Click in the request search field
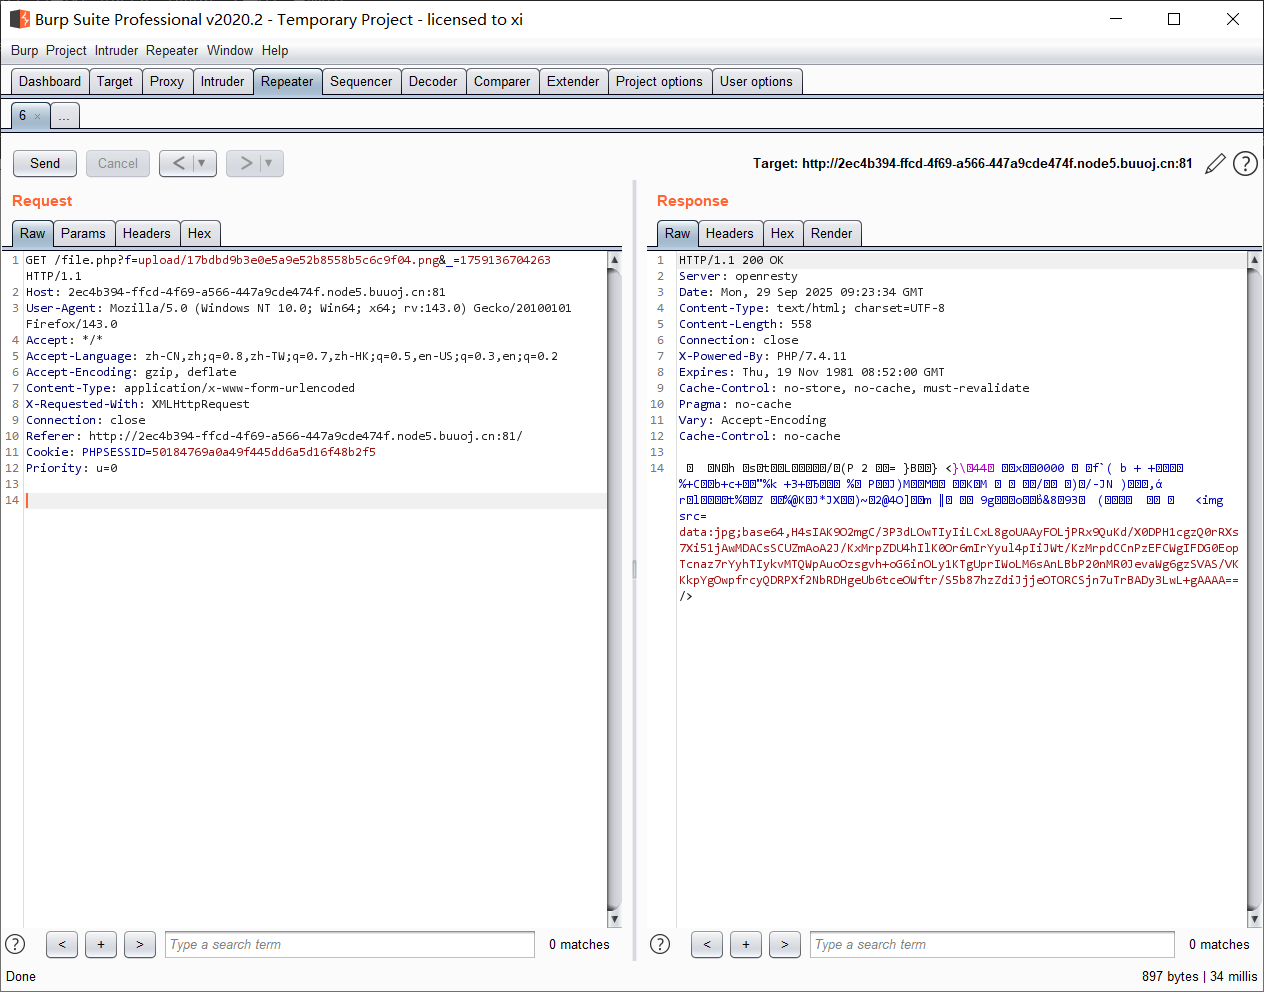This screenshot has width=1264, height=992. (350, 944)
